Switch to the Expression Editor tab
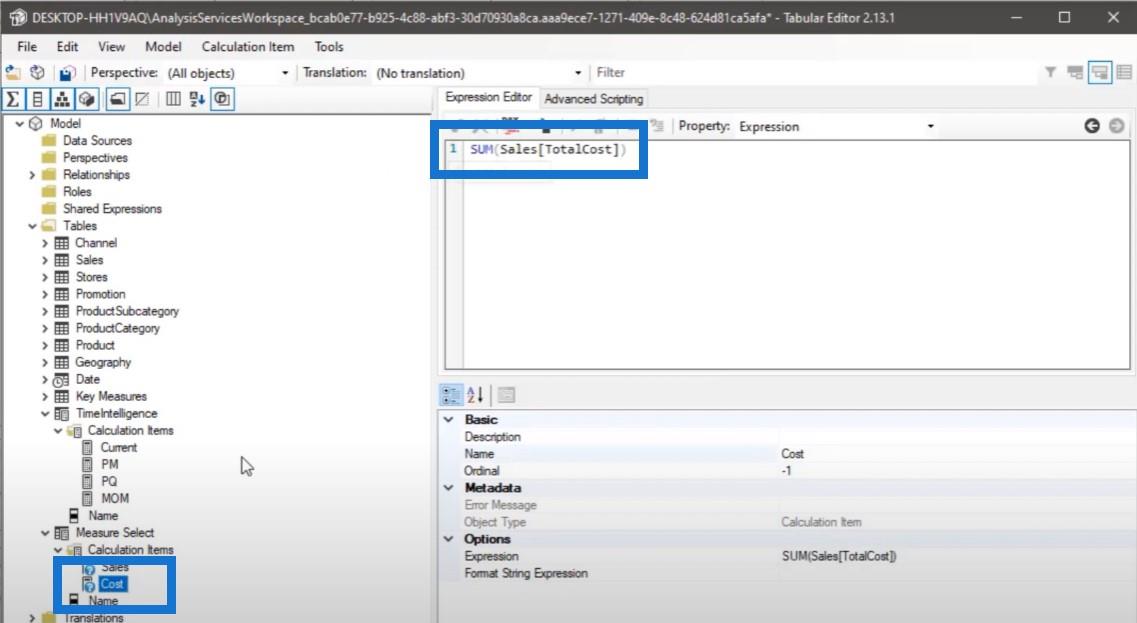This screenshot has height=623, width=1137. coord(488,97)
